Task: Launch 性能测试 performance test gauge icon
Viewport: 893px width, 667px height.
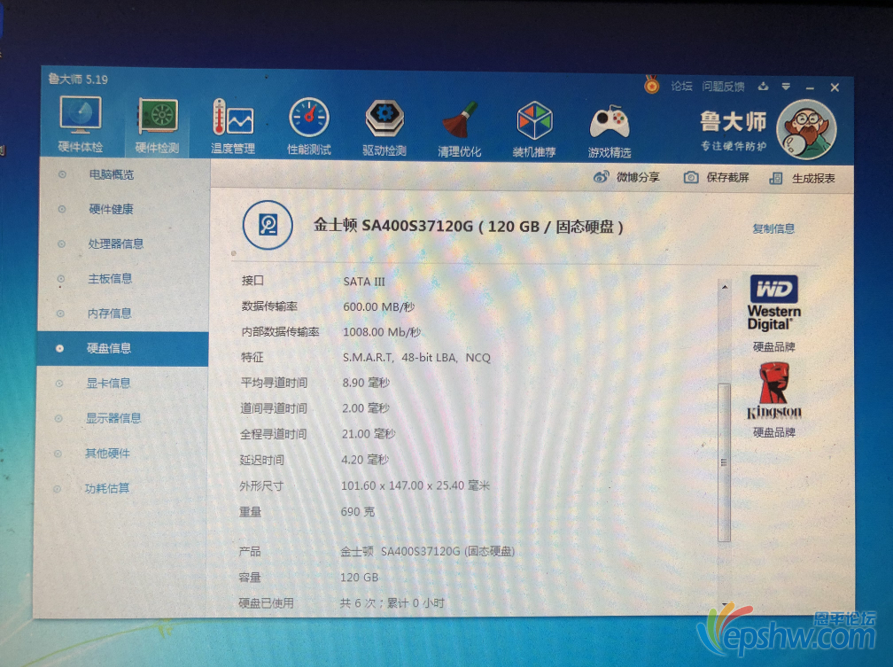Action: point(309,126)
